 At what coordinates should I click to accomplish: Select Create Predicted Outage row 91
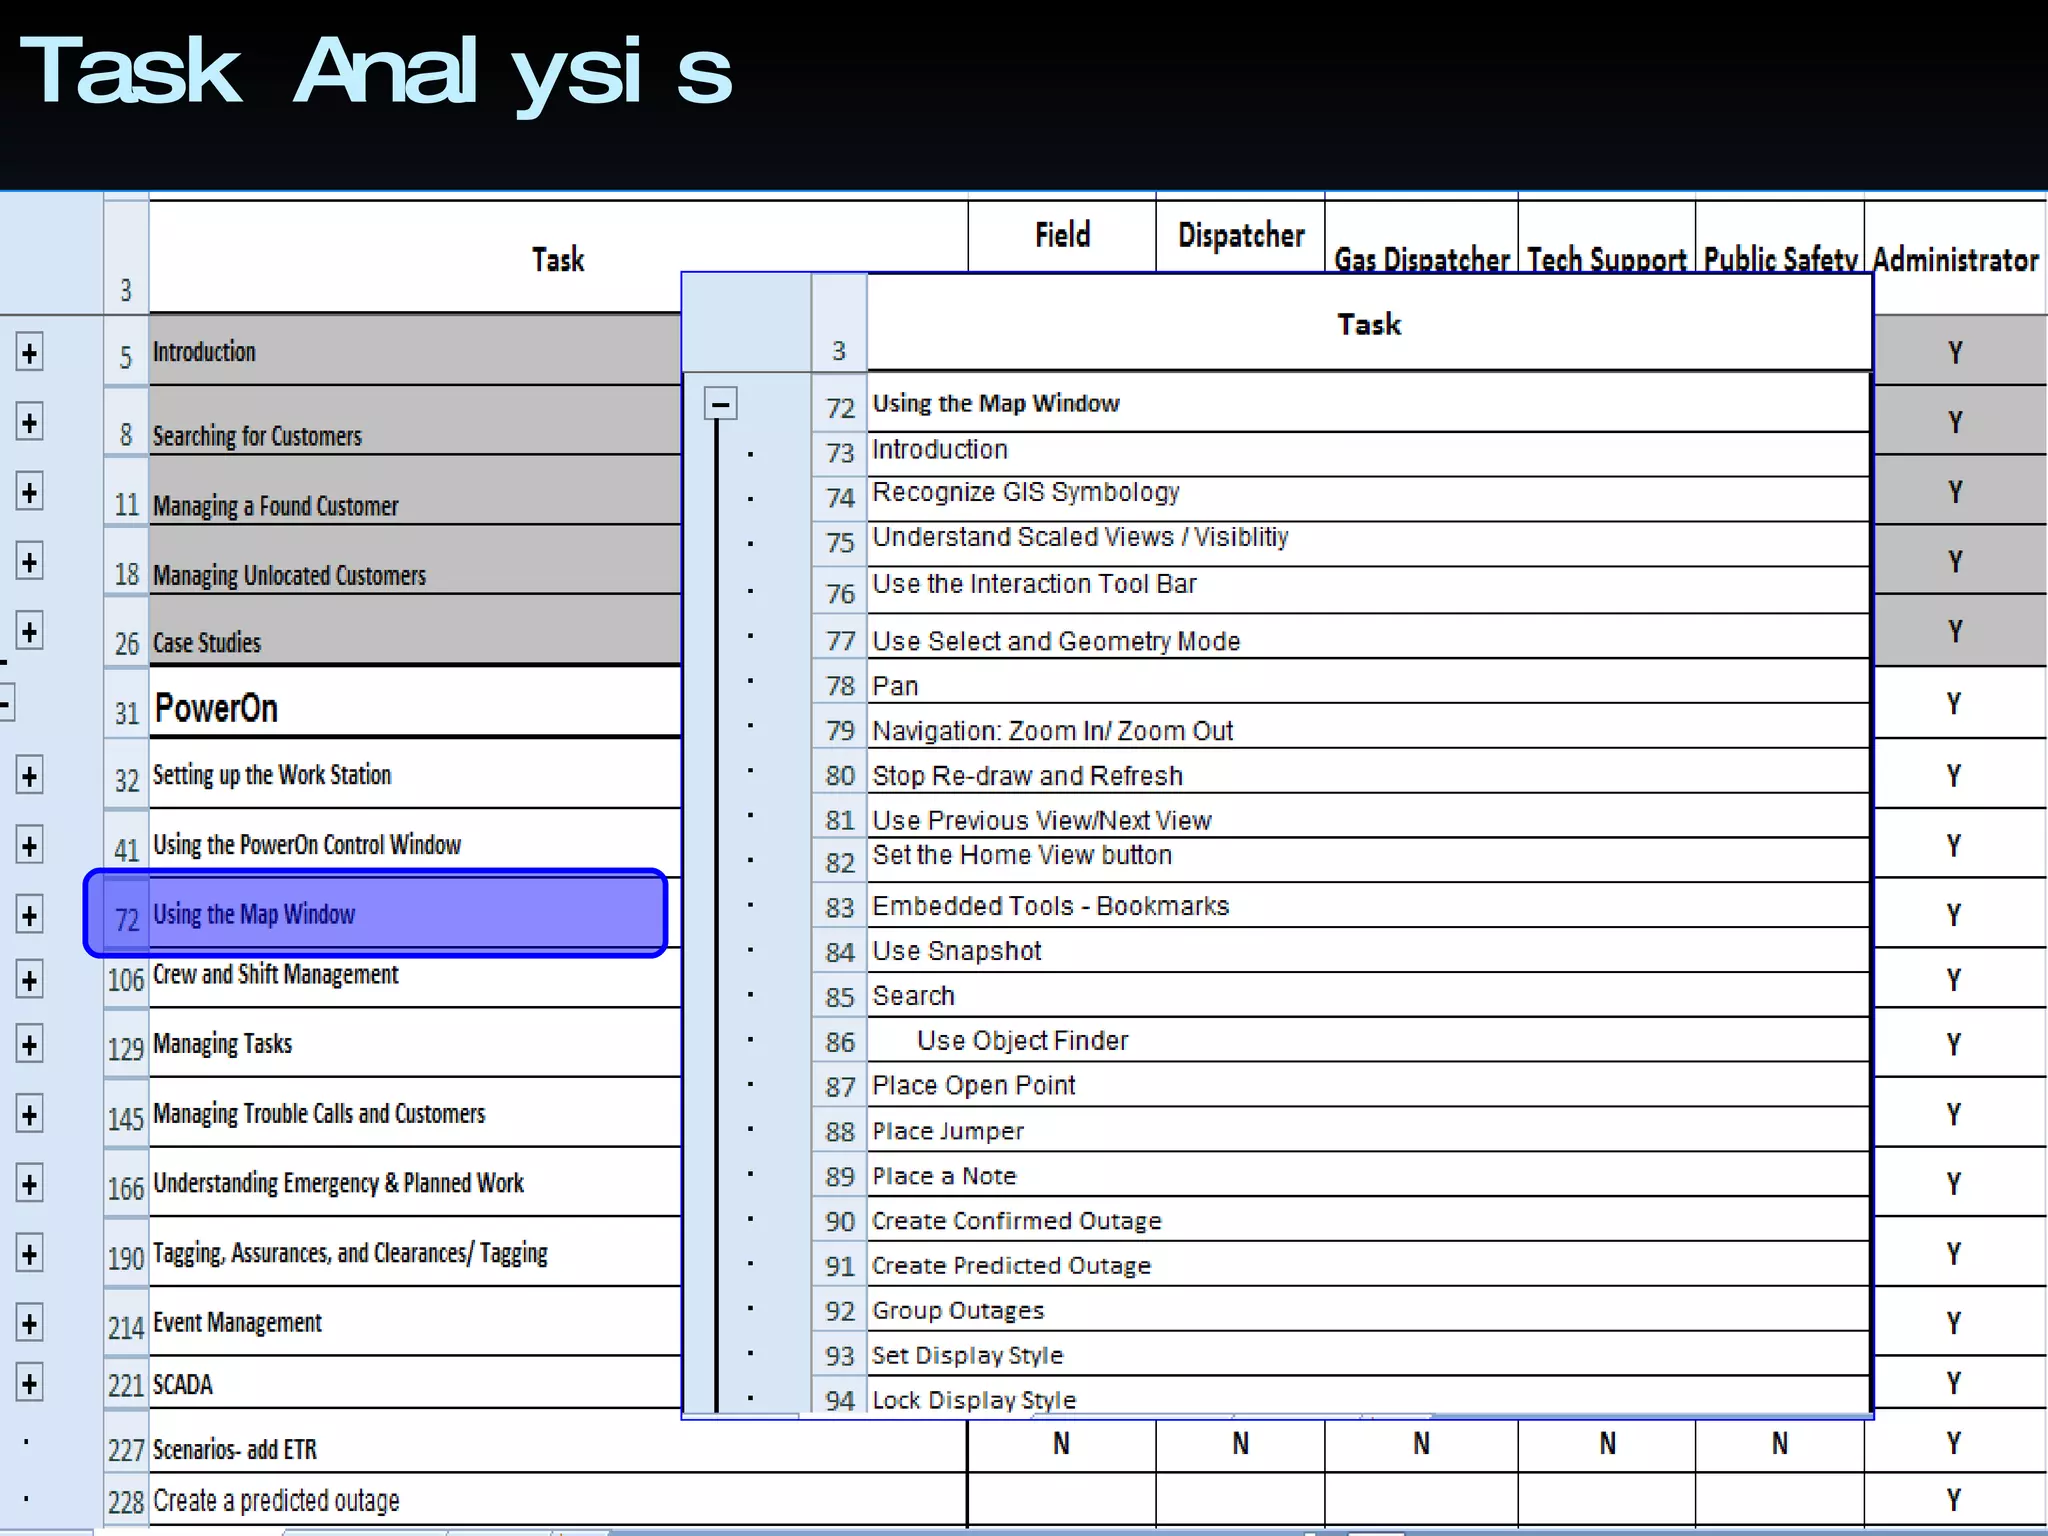(x=1368, y=1266)
